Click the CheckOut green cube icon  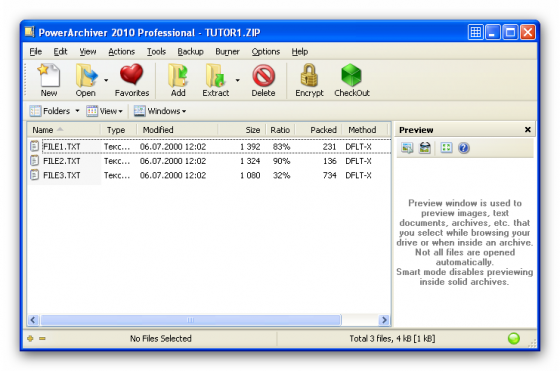[351, 75]
